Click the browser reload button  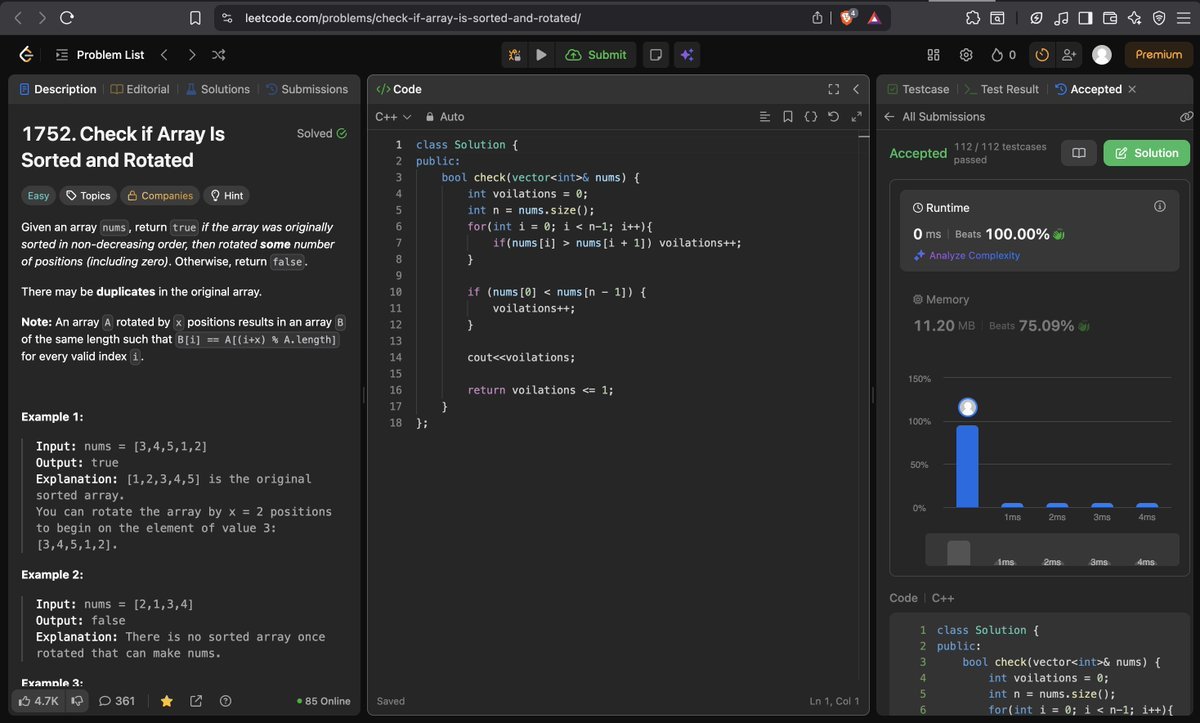[x=67, y=17]
